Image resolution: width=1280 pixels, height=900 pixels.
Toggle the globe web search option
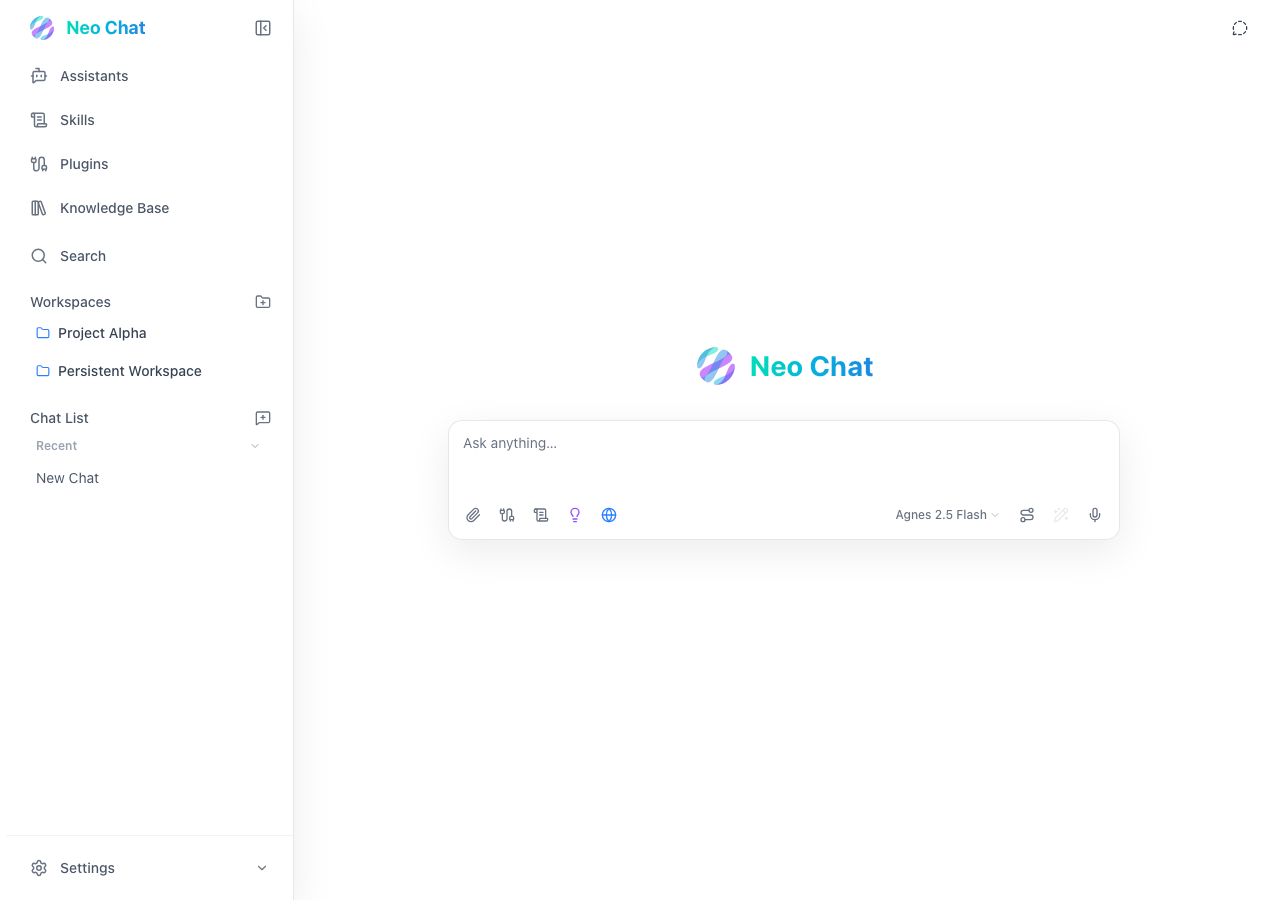pos(609,515)
